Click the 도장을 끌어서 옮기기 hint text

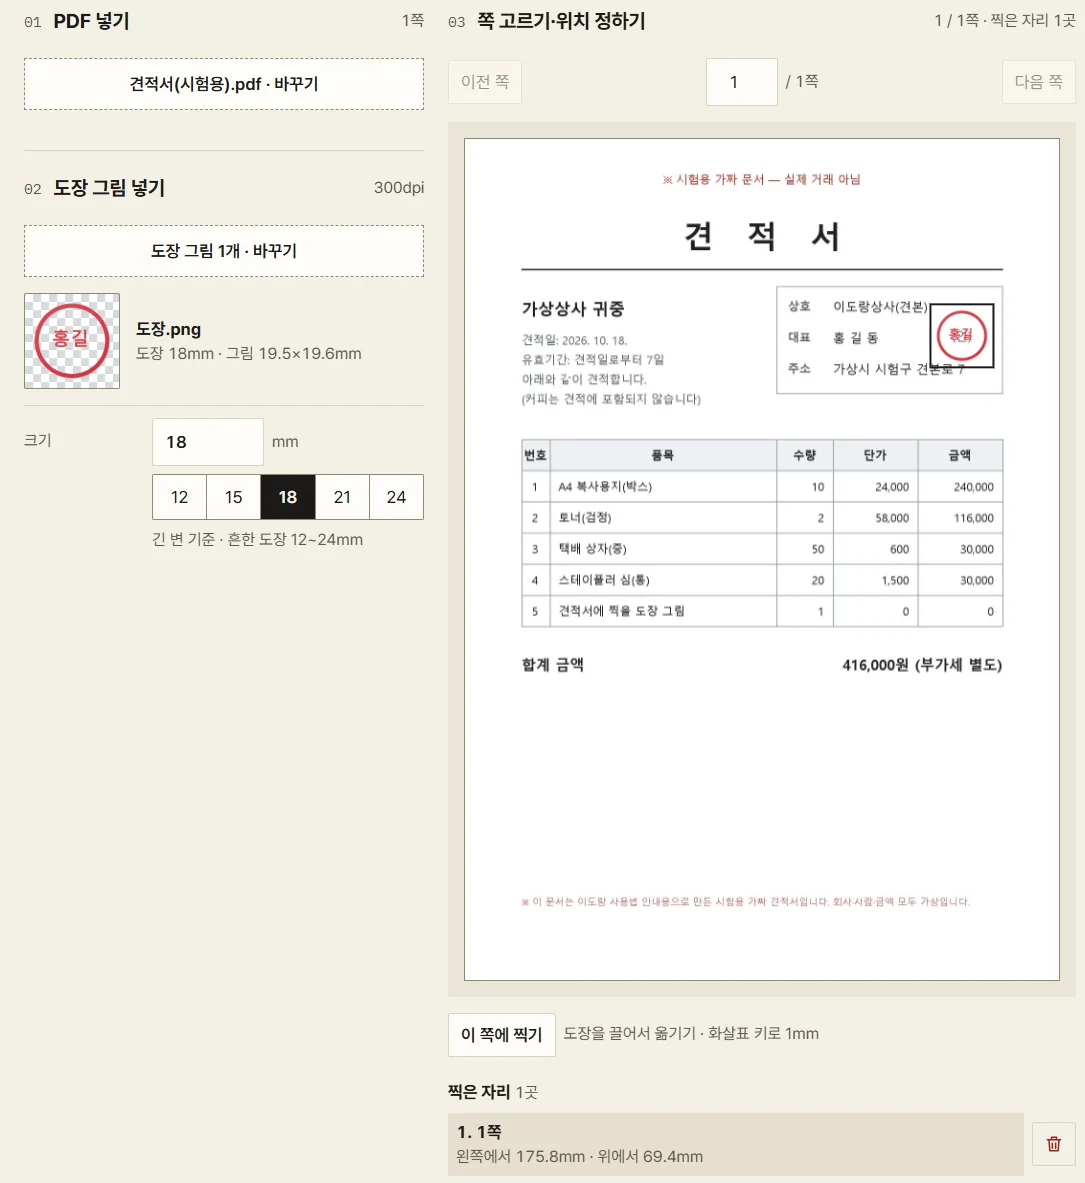point(691,1034)
